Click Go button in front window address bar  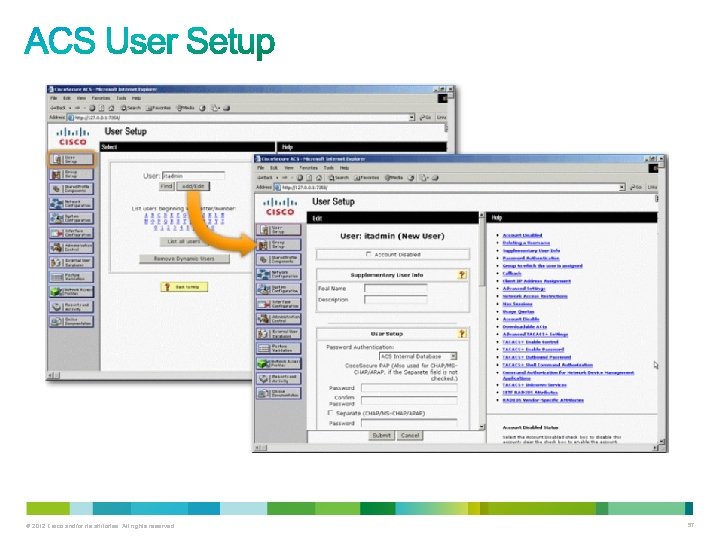636,187
